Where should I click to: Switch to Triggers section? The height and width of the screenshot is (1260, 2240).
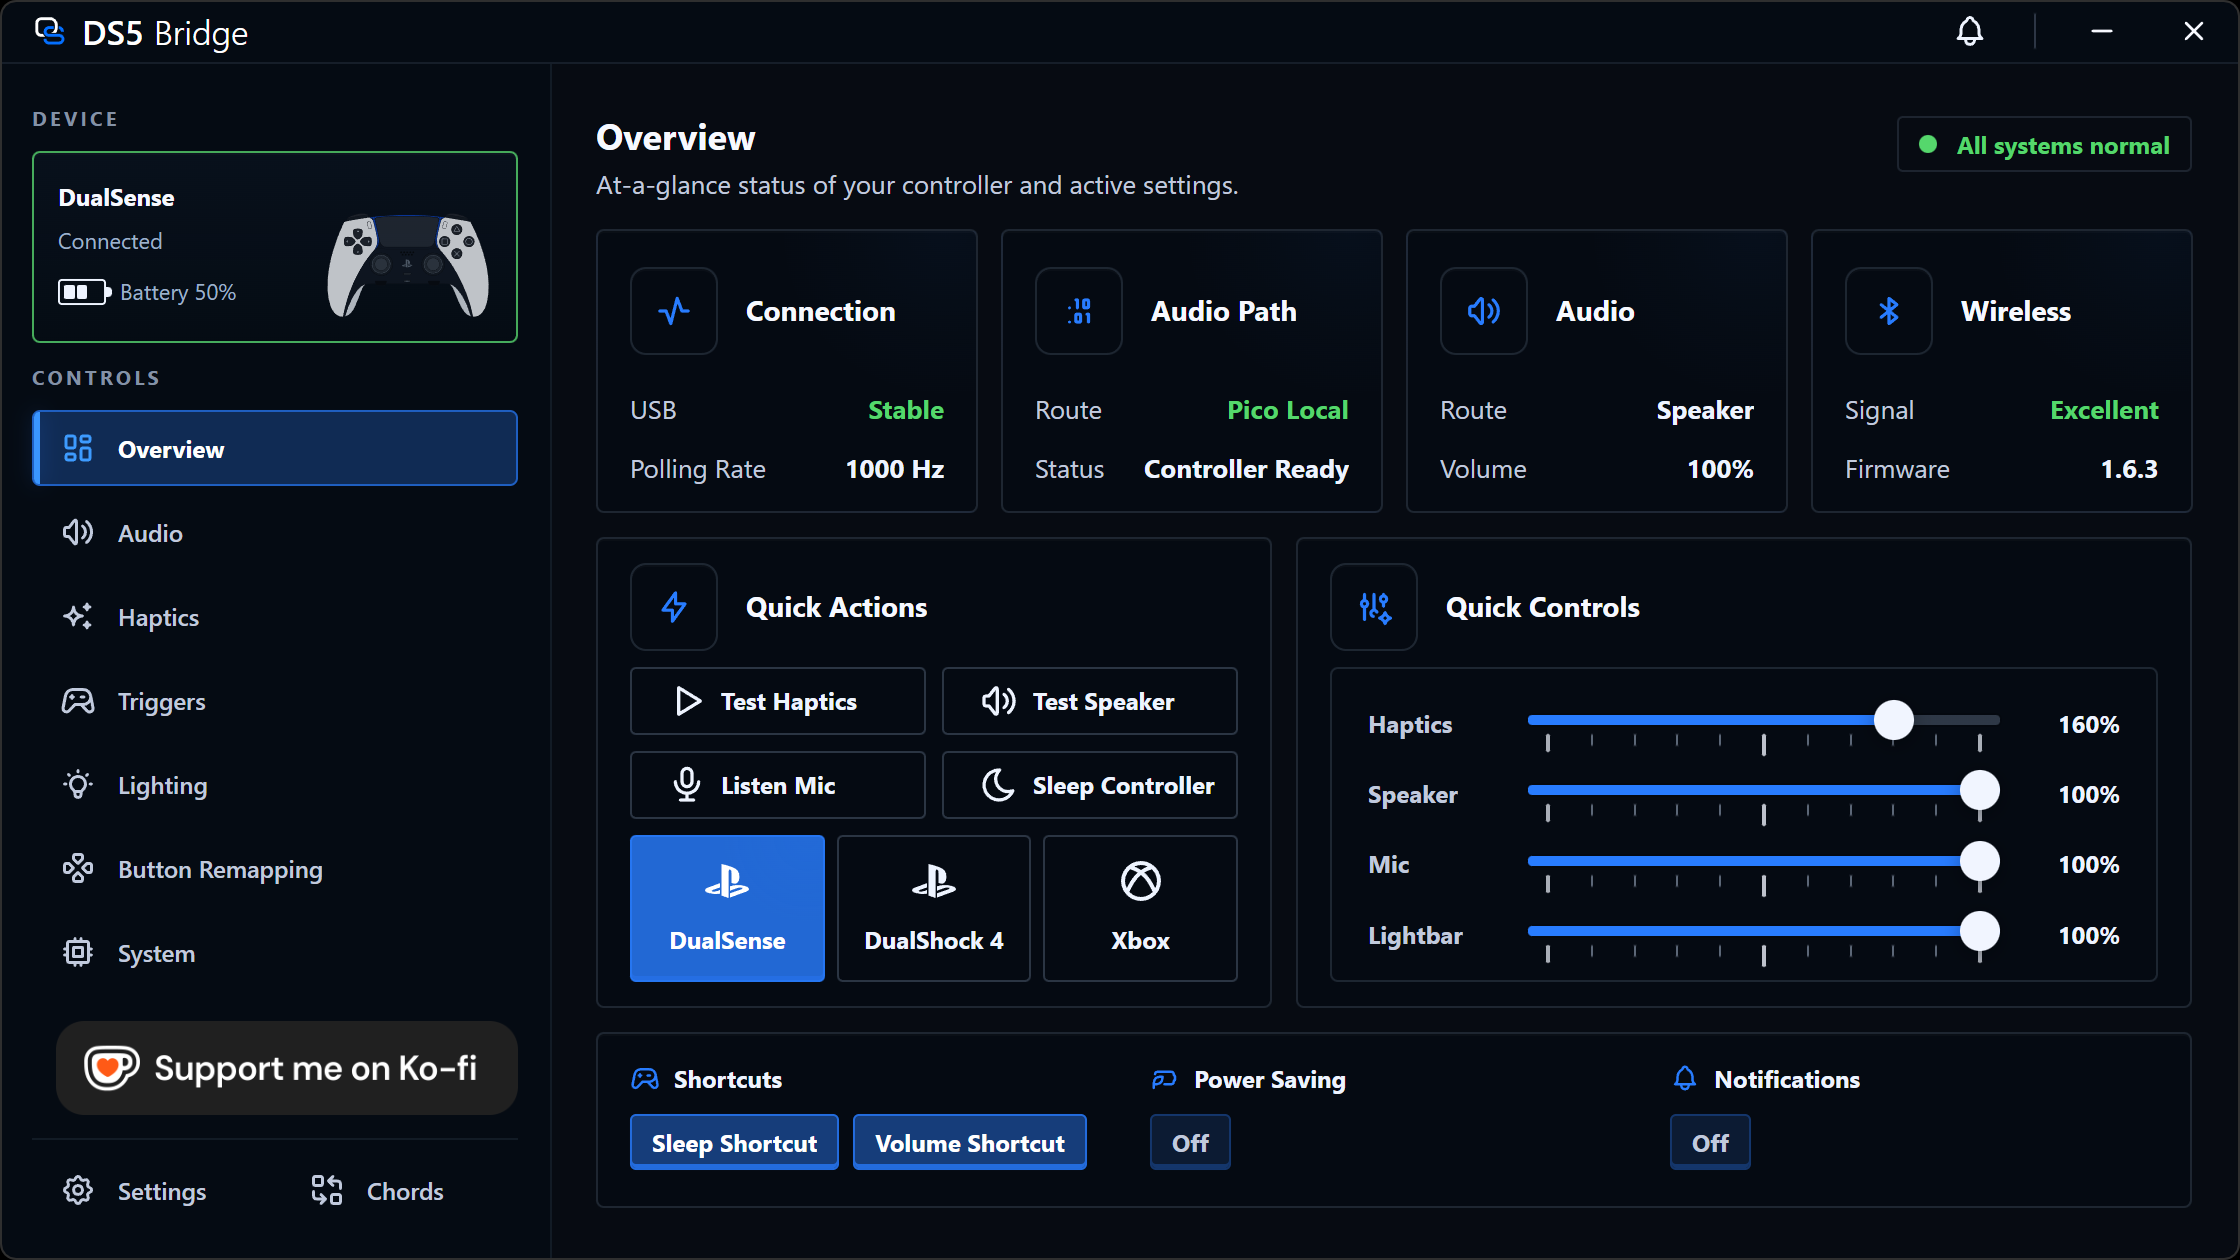(x=275, y=701)
